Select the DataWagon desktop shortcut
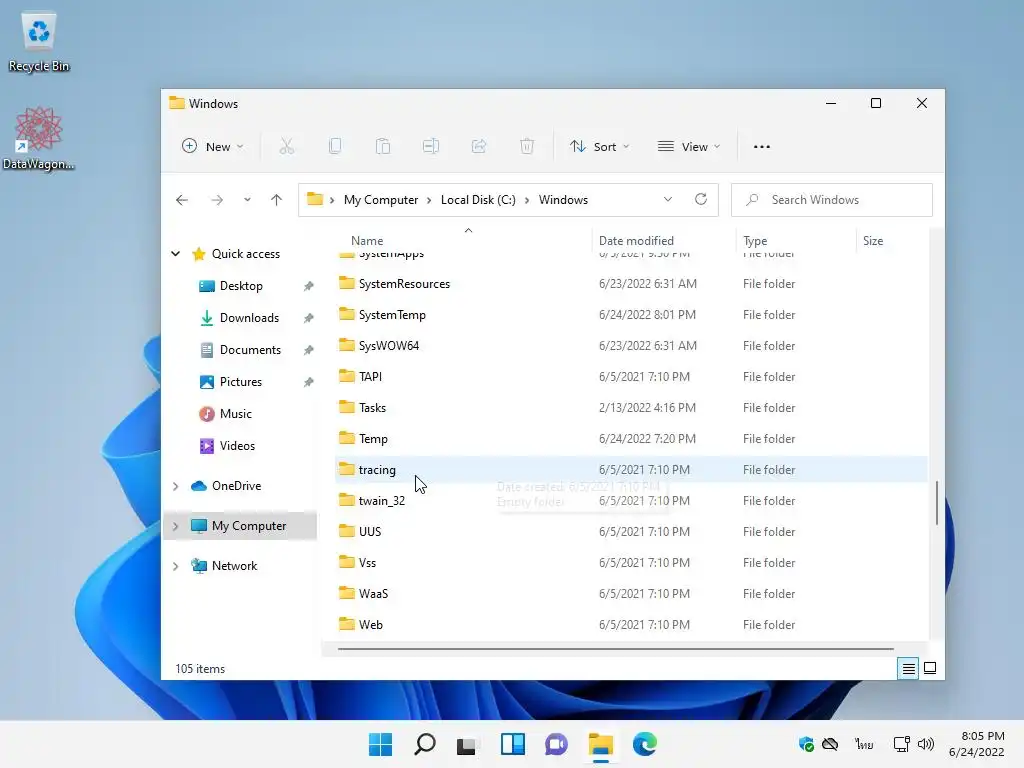This screenshot has width=1024, height=768. 39,138
